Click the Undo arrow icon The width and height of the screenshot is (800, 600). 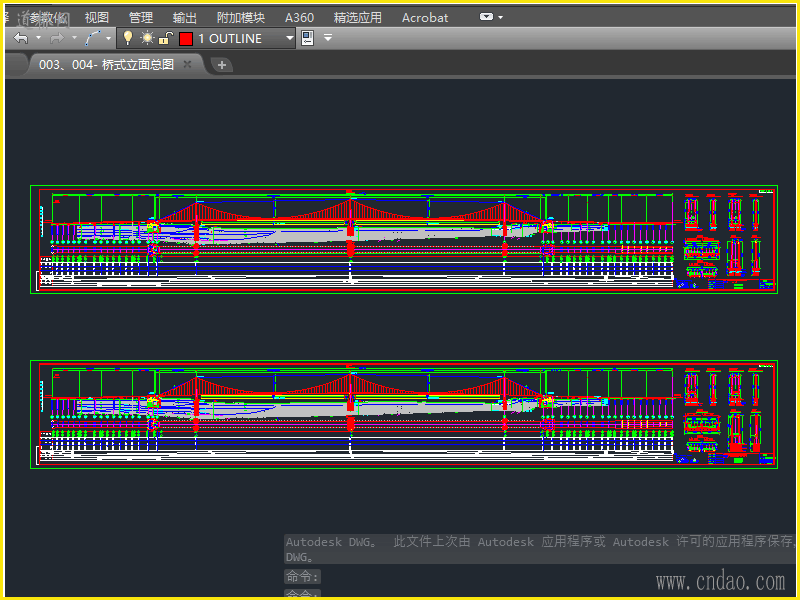click(20, 38)
